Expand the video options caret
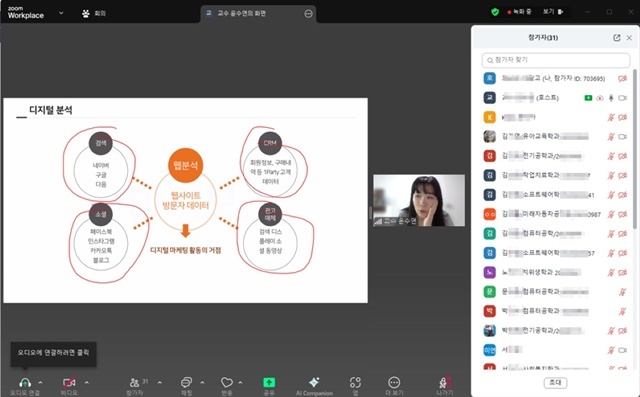640x397 pixels. tap(87, 382)
